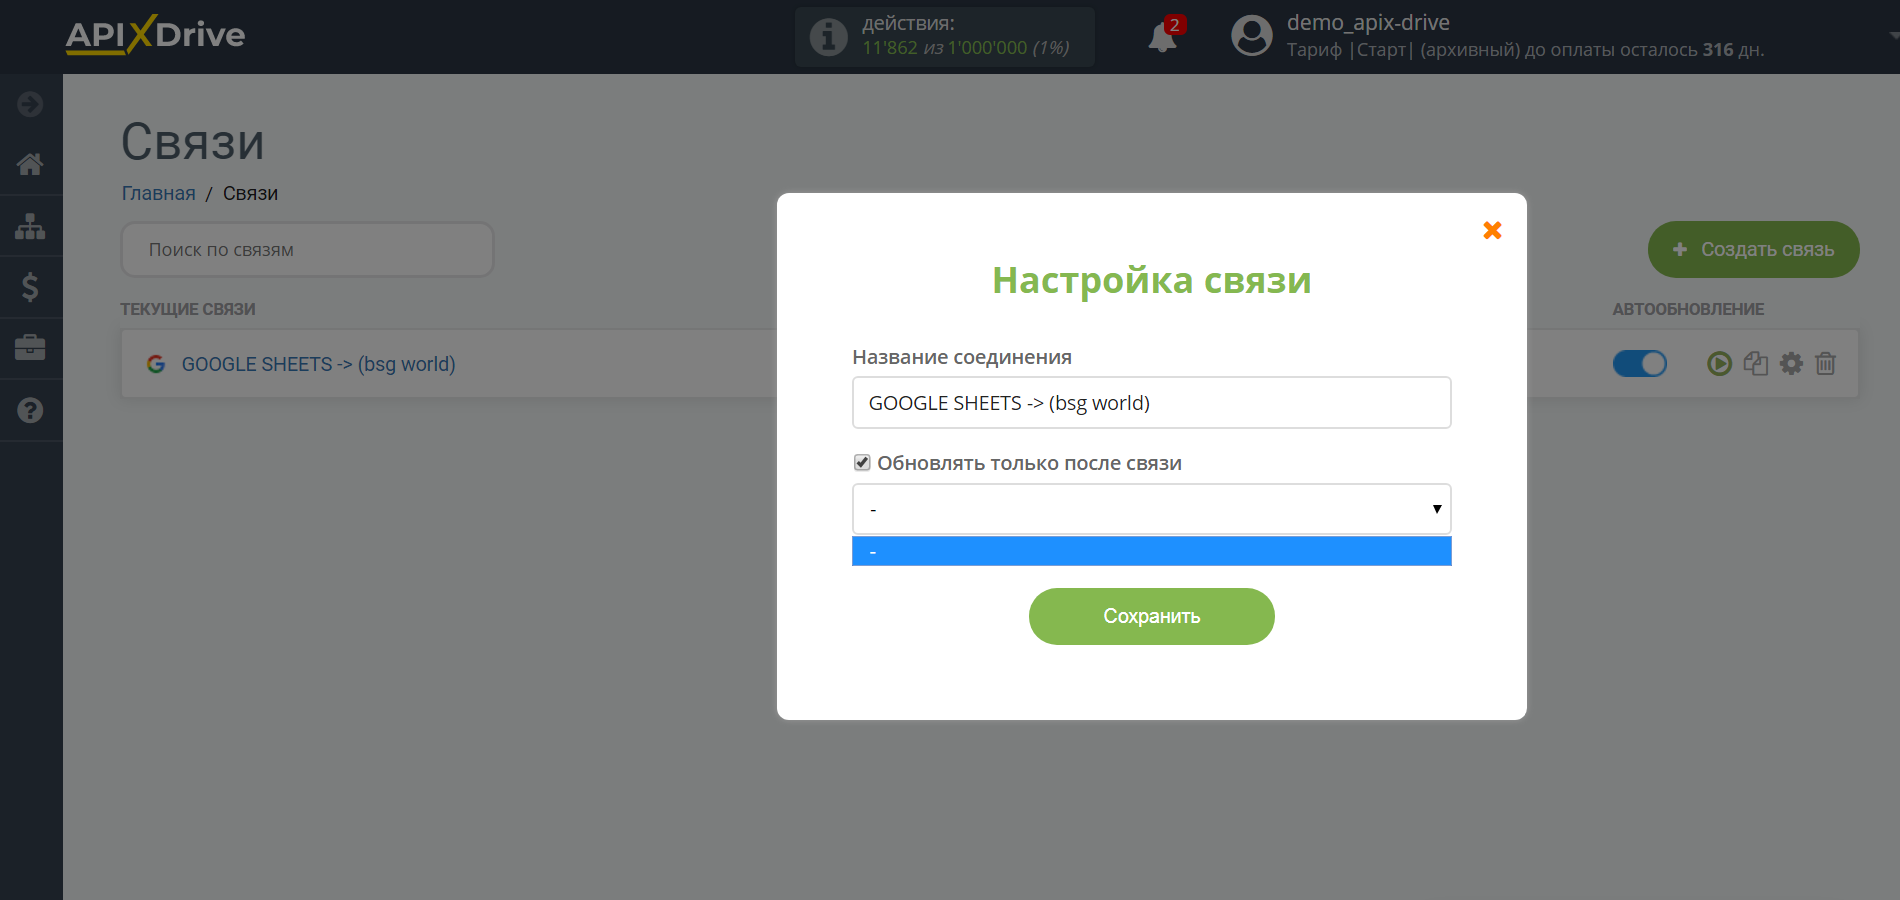Click the АВТООБНОВЛЕНИЕ column header

[x=1688, y=309]
